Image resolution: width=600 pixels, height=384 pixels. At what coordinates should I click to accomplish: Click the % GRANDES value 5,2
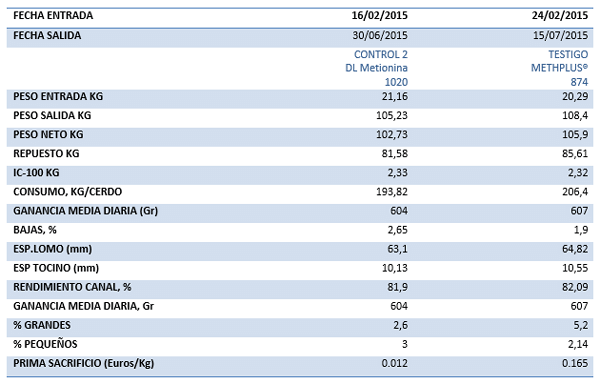[x=581, y=325]
